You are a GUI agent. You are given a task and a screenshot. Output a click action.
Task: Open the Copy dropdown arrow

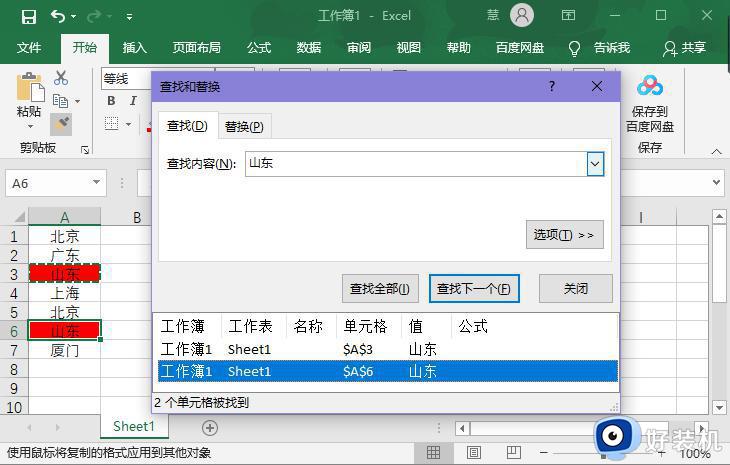click(x=77, y=101)
